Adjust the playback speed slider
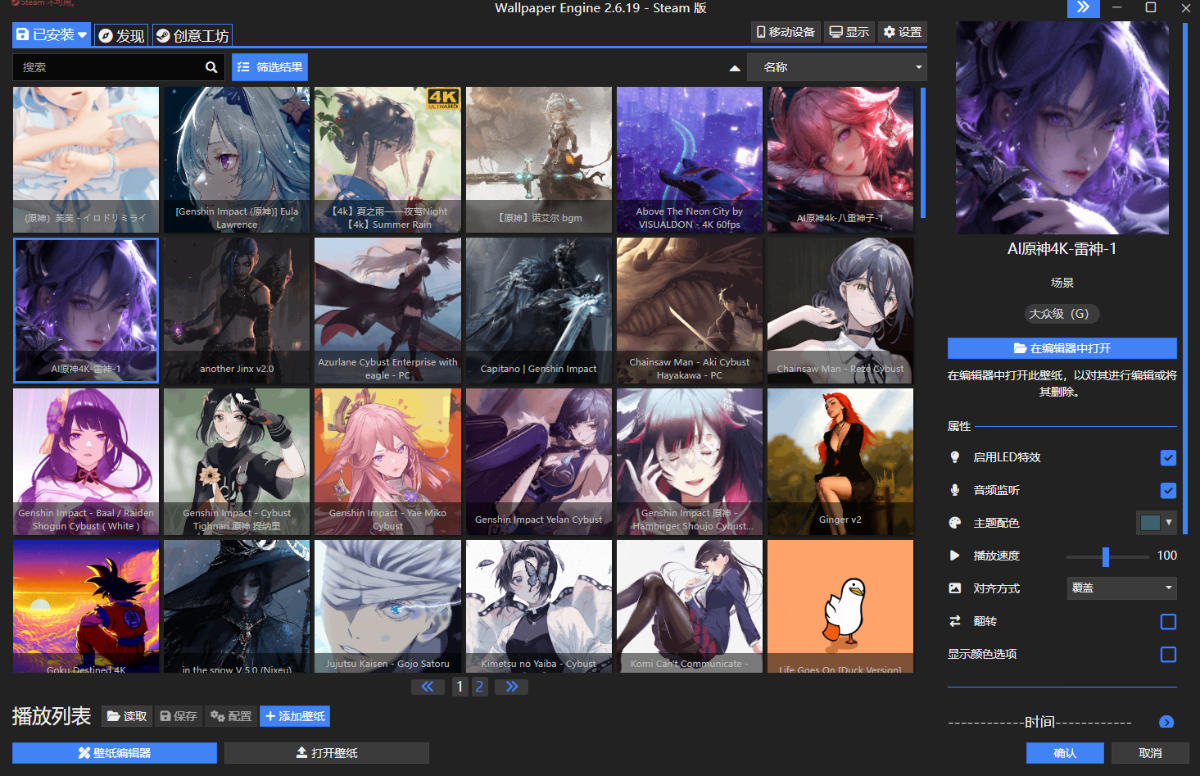 coord(1105,556)
